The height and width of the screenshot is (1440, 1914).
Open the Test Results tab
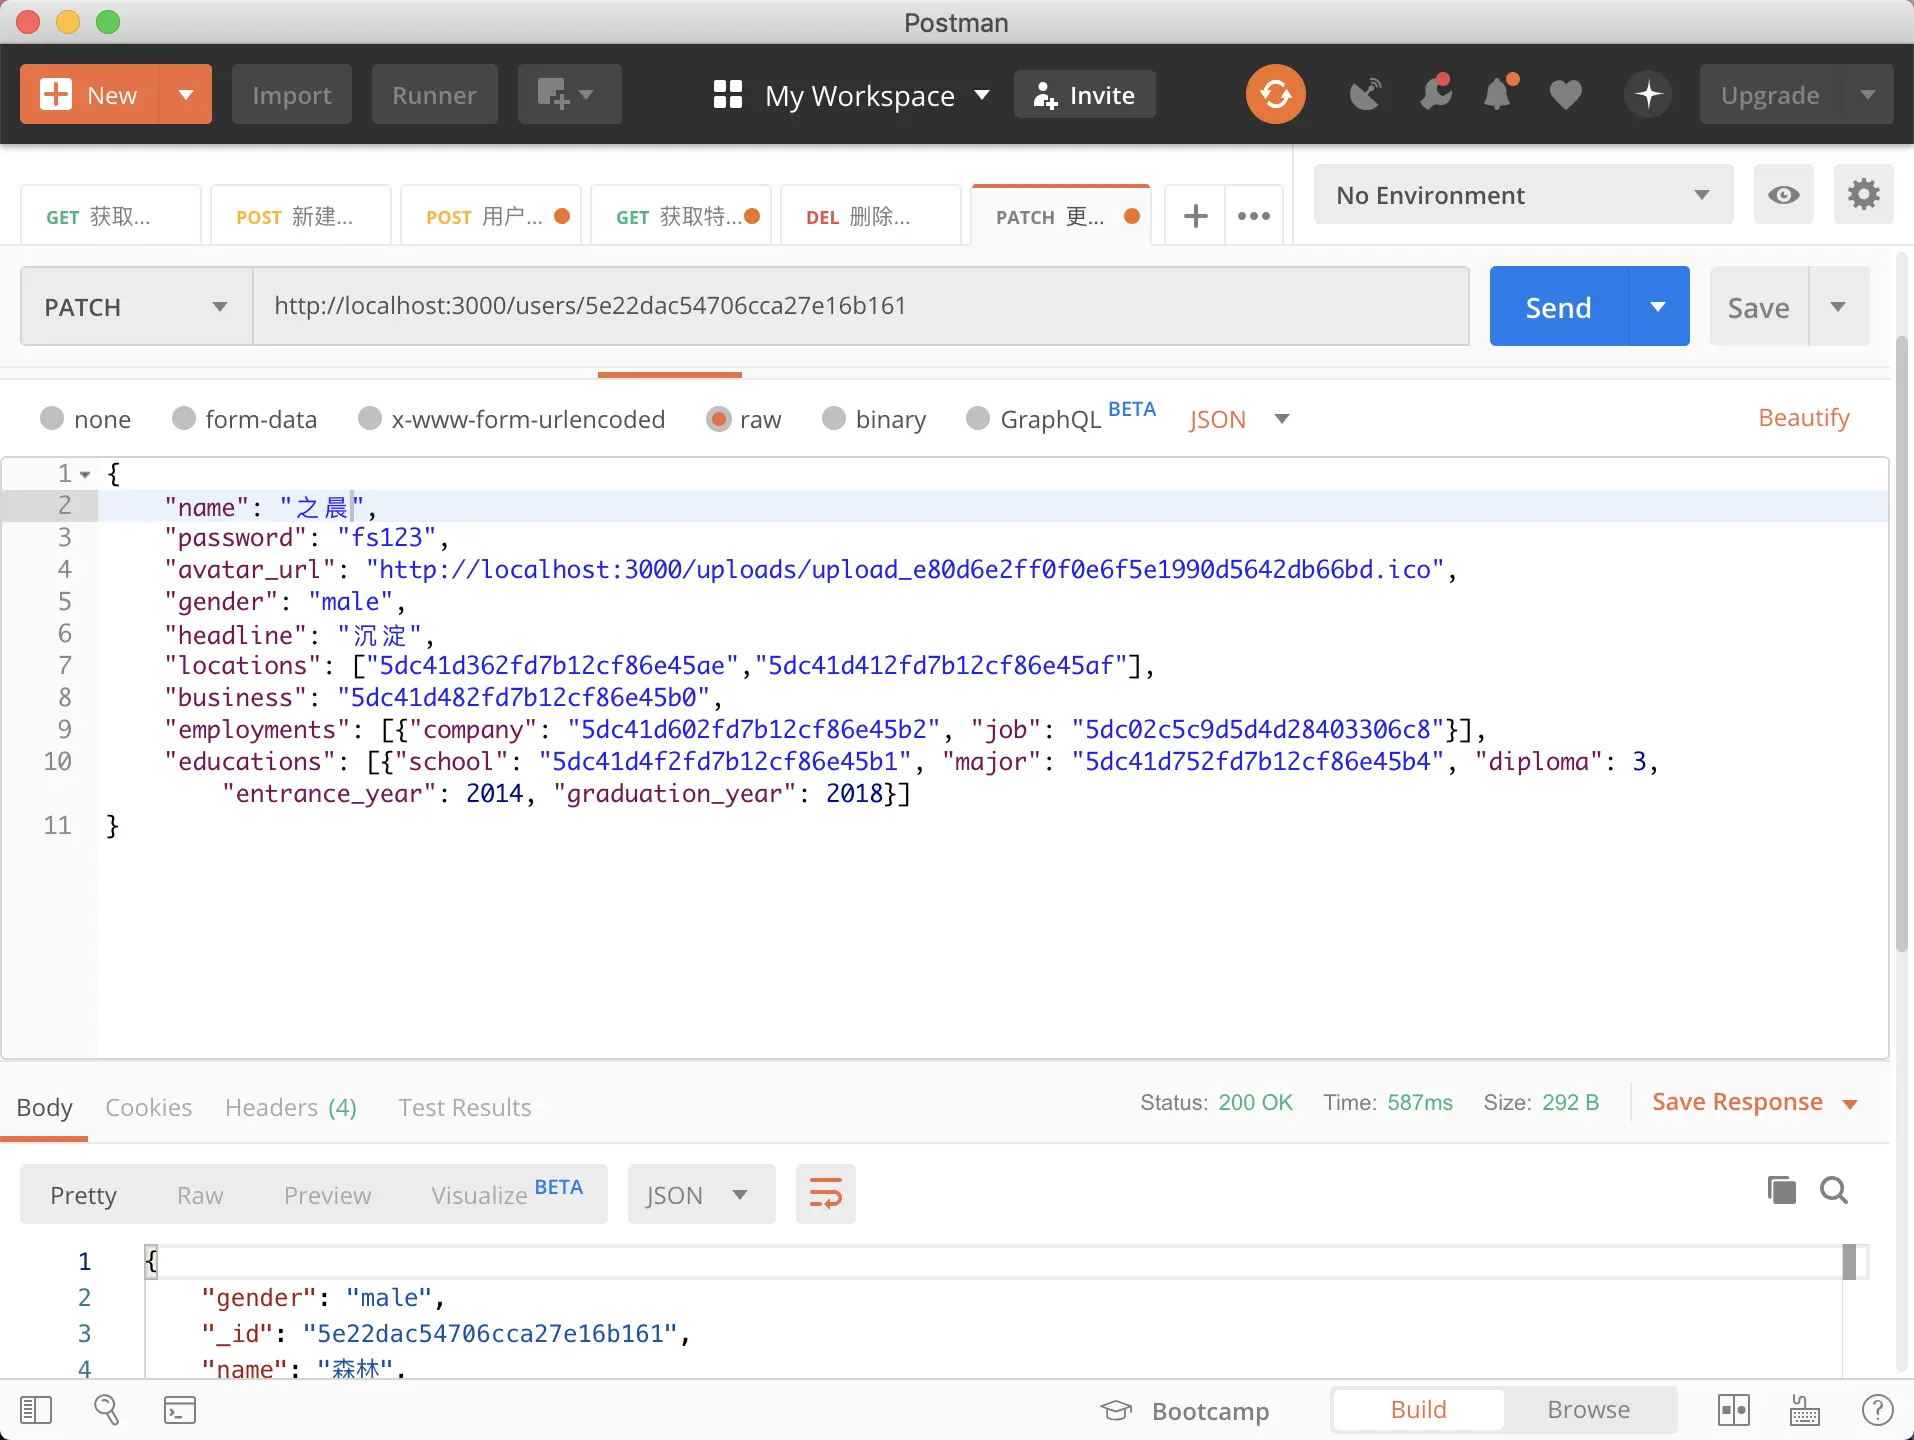click(x=464, y=1107)
